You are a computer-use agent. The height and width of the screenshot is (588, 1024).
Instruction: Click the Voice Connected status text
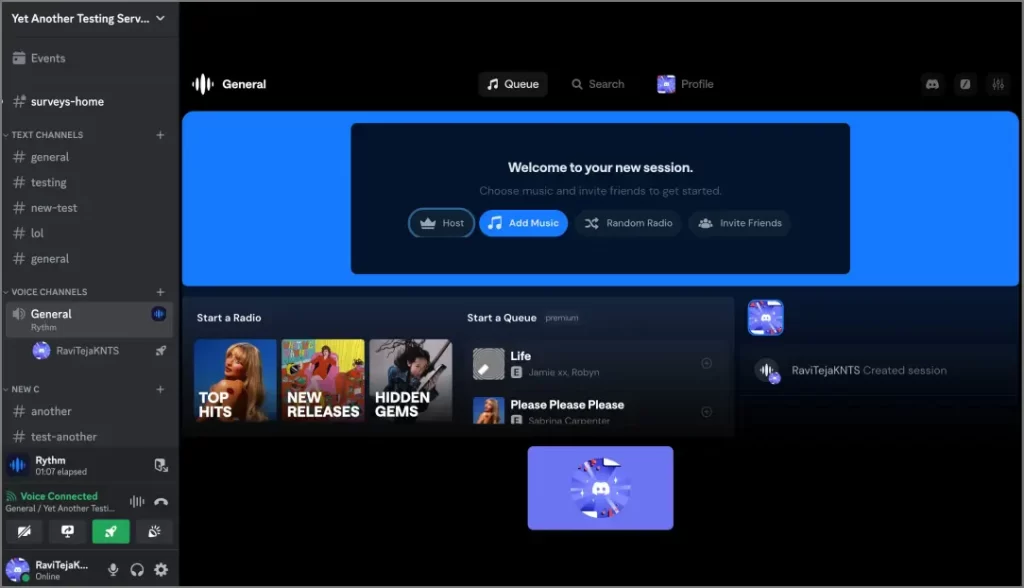tap(59, 496)
